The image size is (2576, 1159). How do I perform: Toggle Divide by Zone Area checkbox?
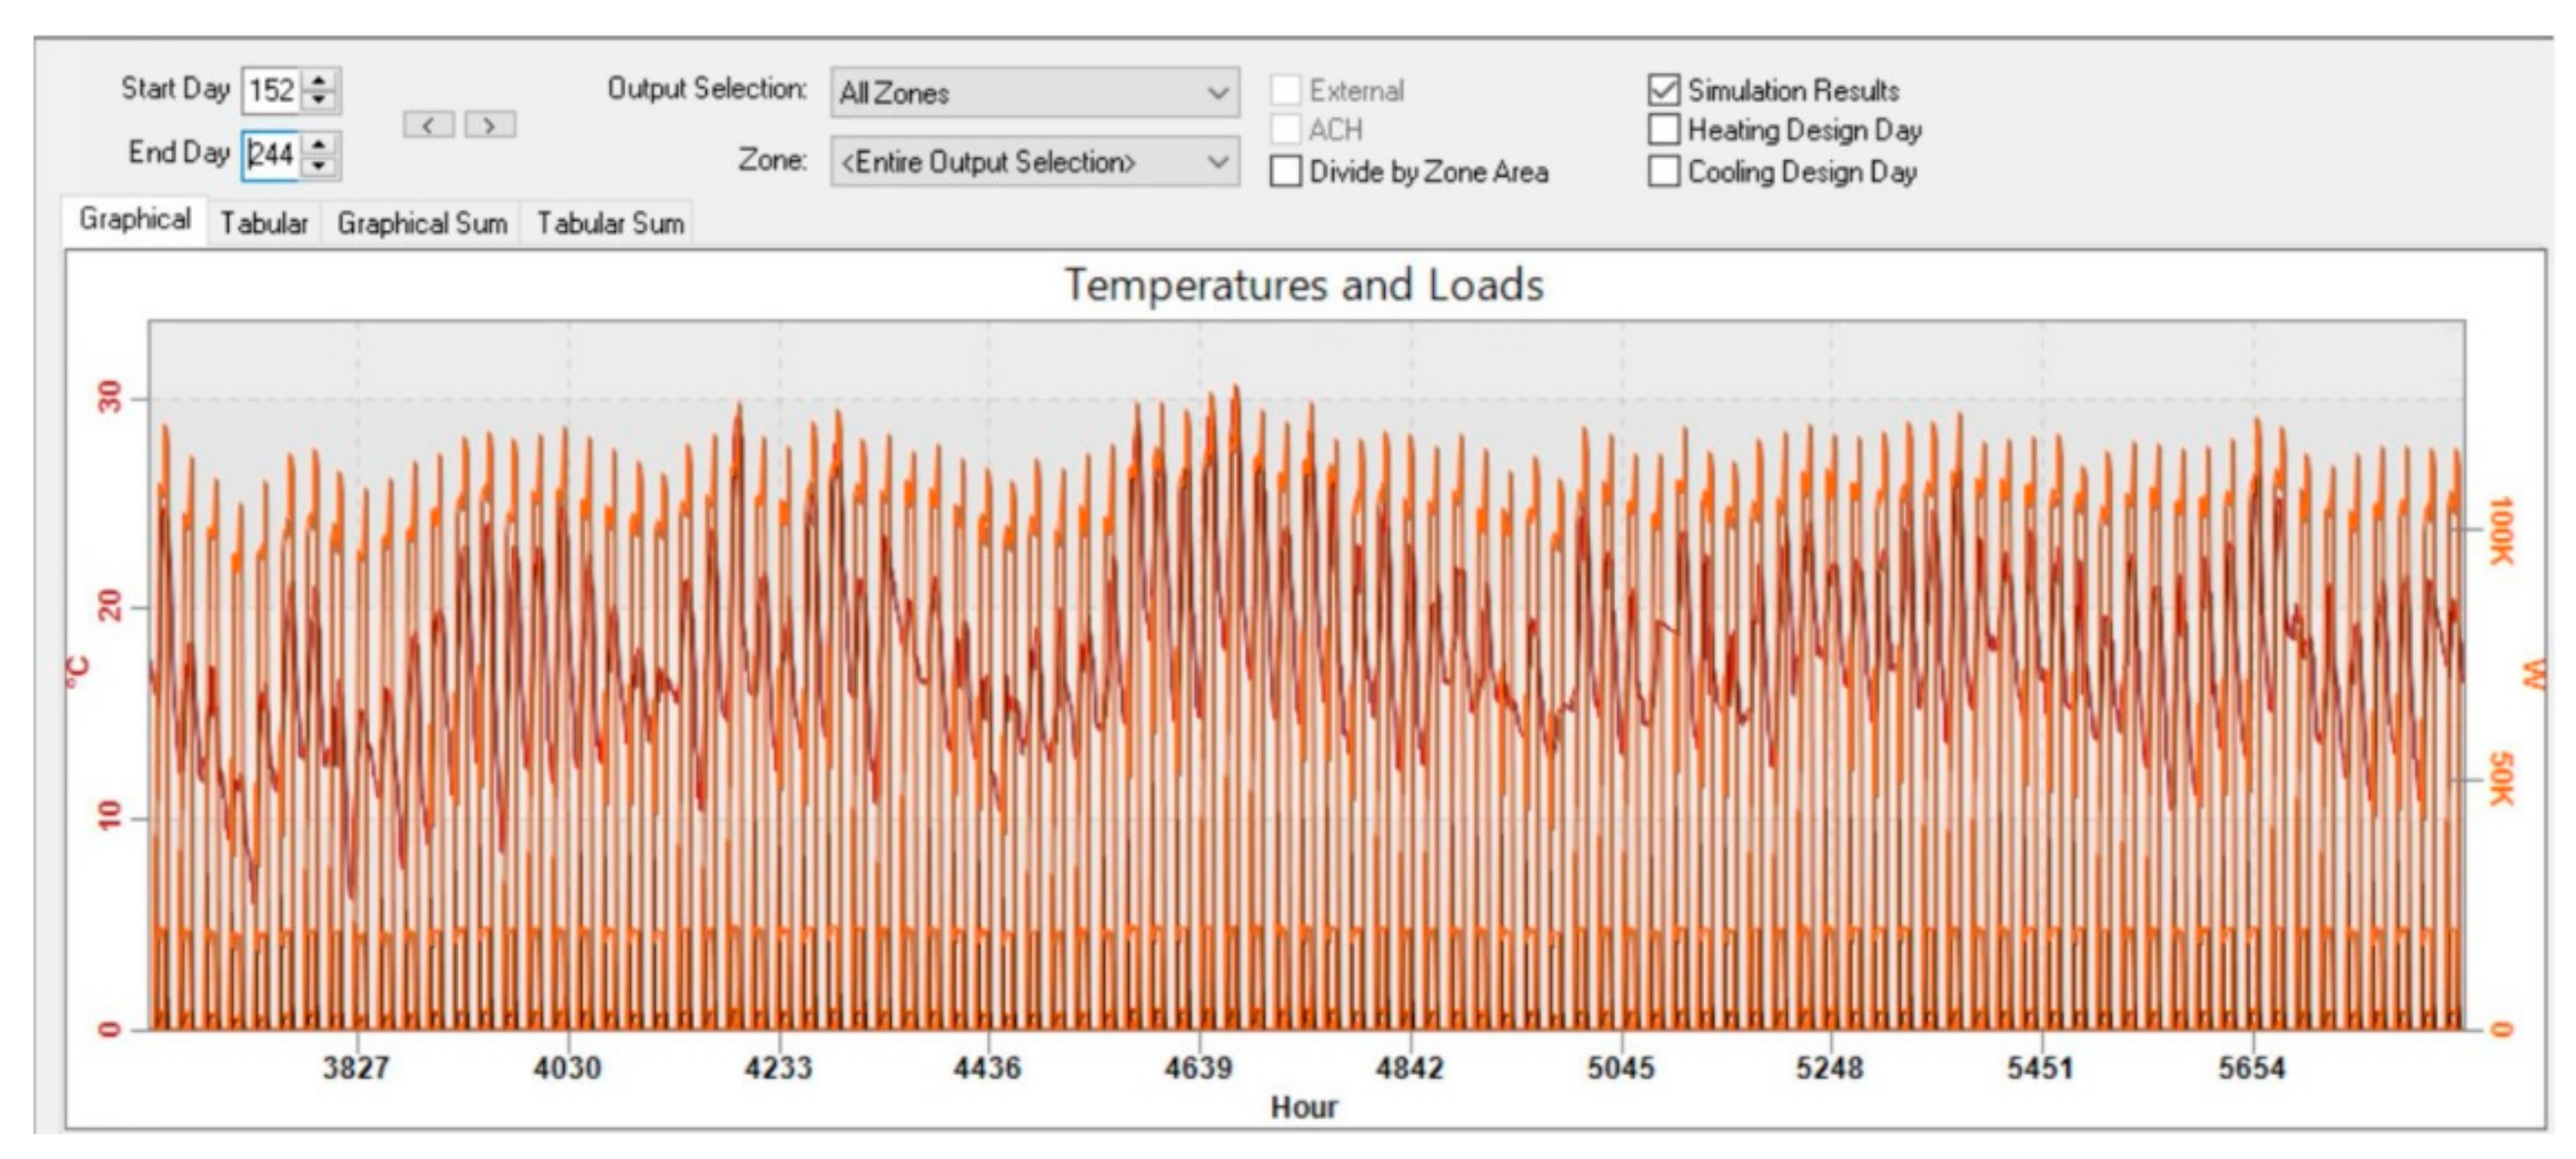1286,171
